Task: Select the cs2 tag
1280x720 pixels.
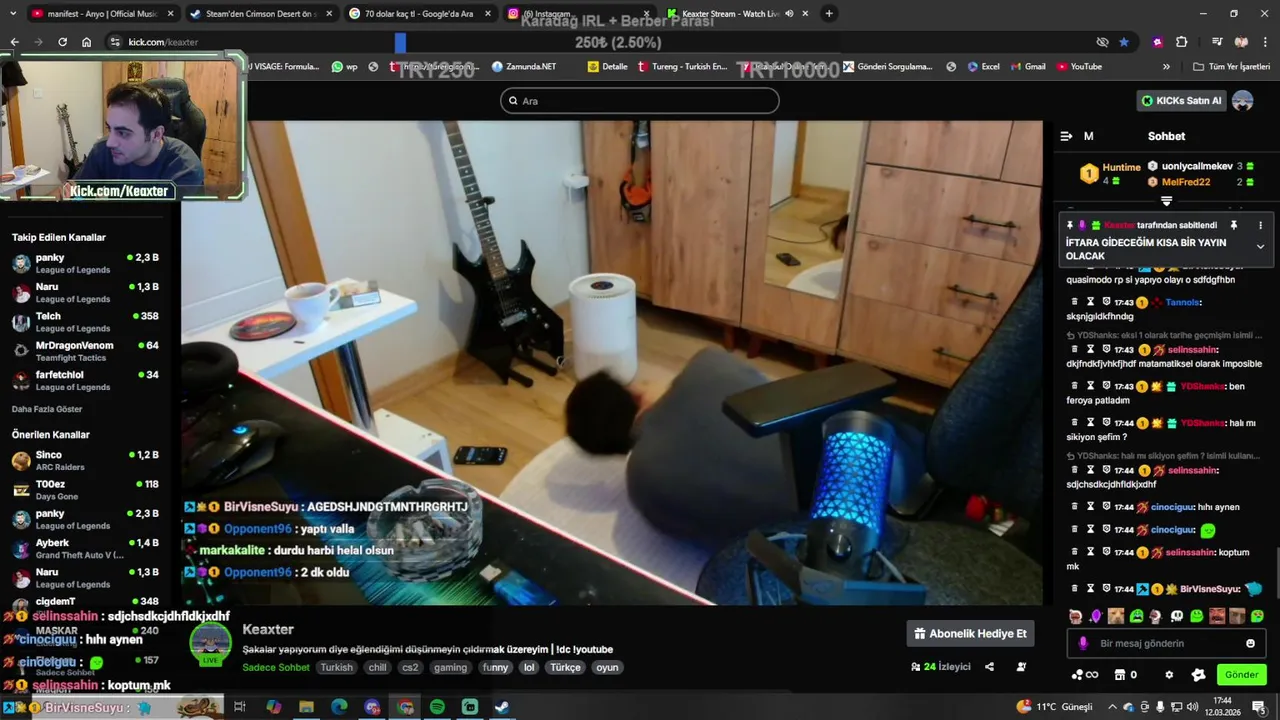Action: tap(410, 668)
